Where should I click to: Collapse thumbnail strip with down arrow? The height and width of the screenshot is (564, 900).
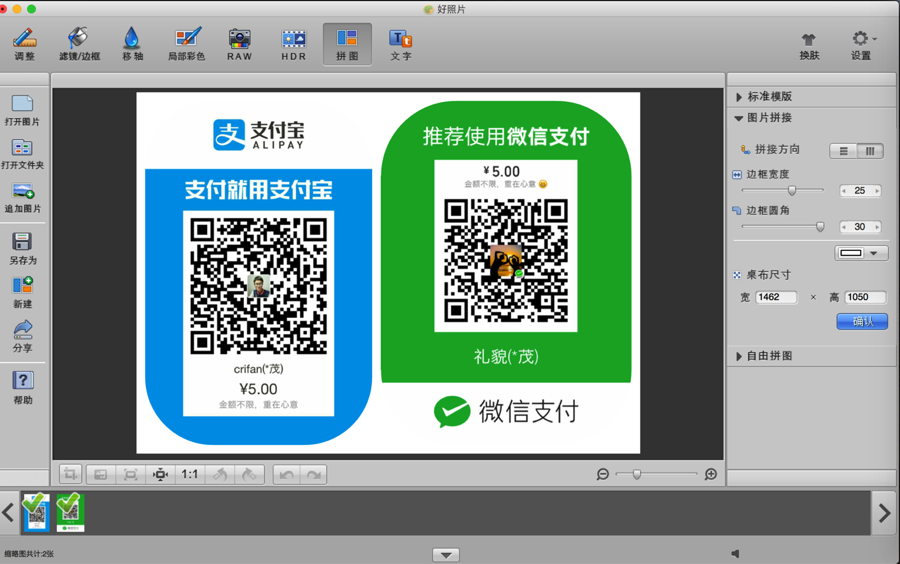tap(446, 555)
